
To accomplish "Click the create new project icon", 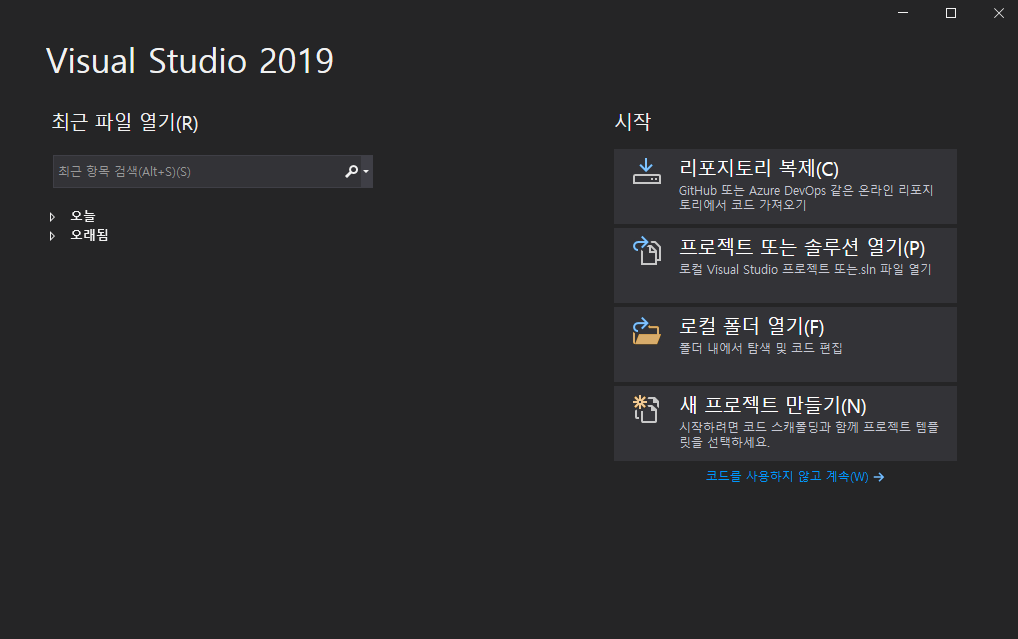I will [647, 409].
